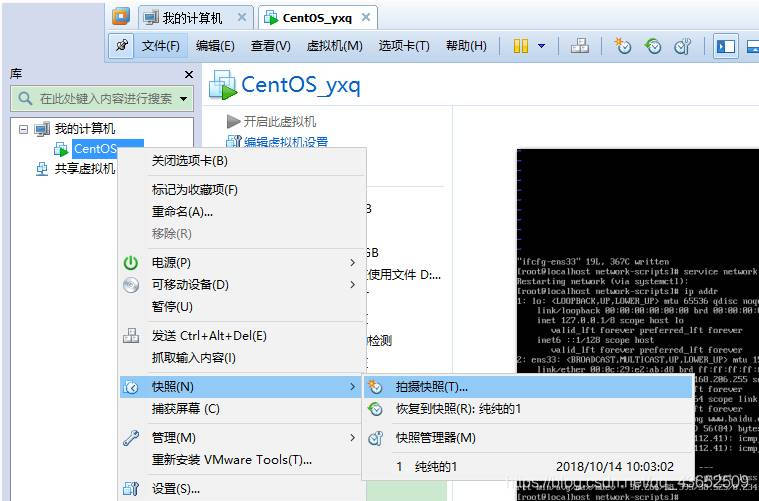Click the library search input field
Viewport: 759px width, 501px height.
(102, 99)
